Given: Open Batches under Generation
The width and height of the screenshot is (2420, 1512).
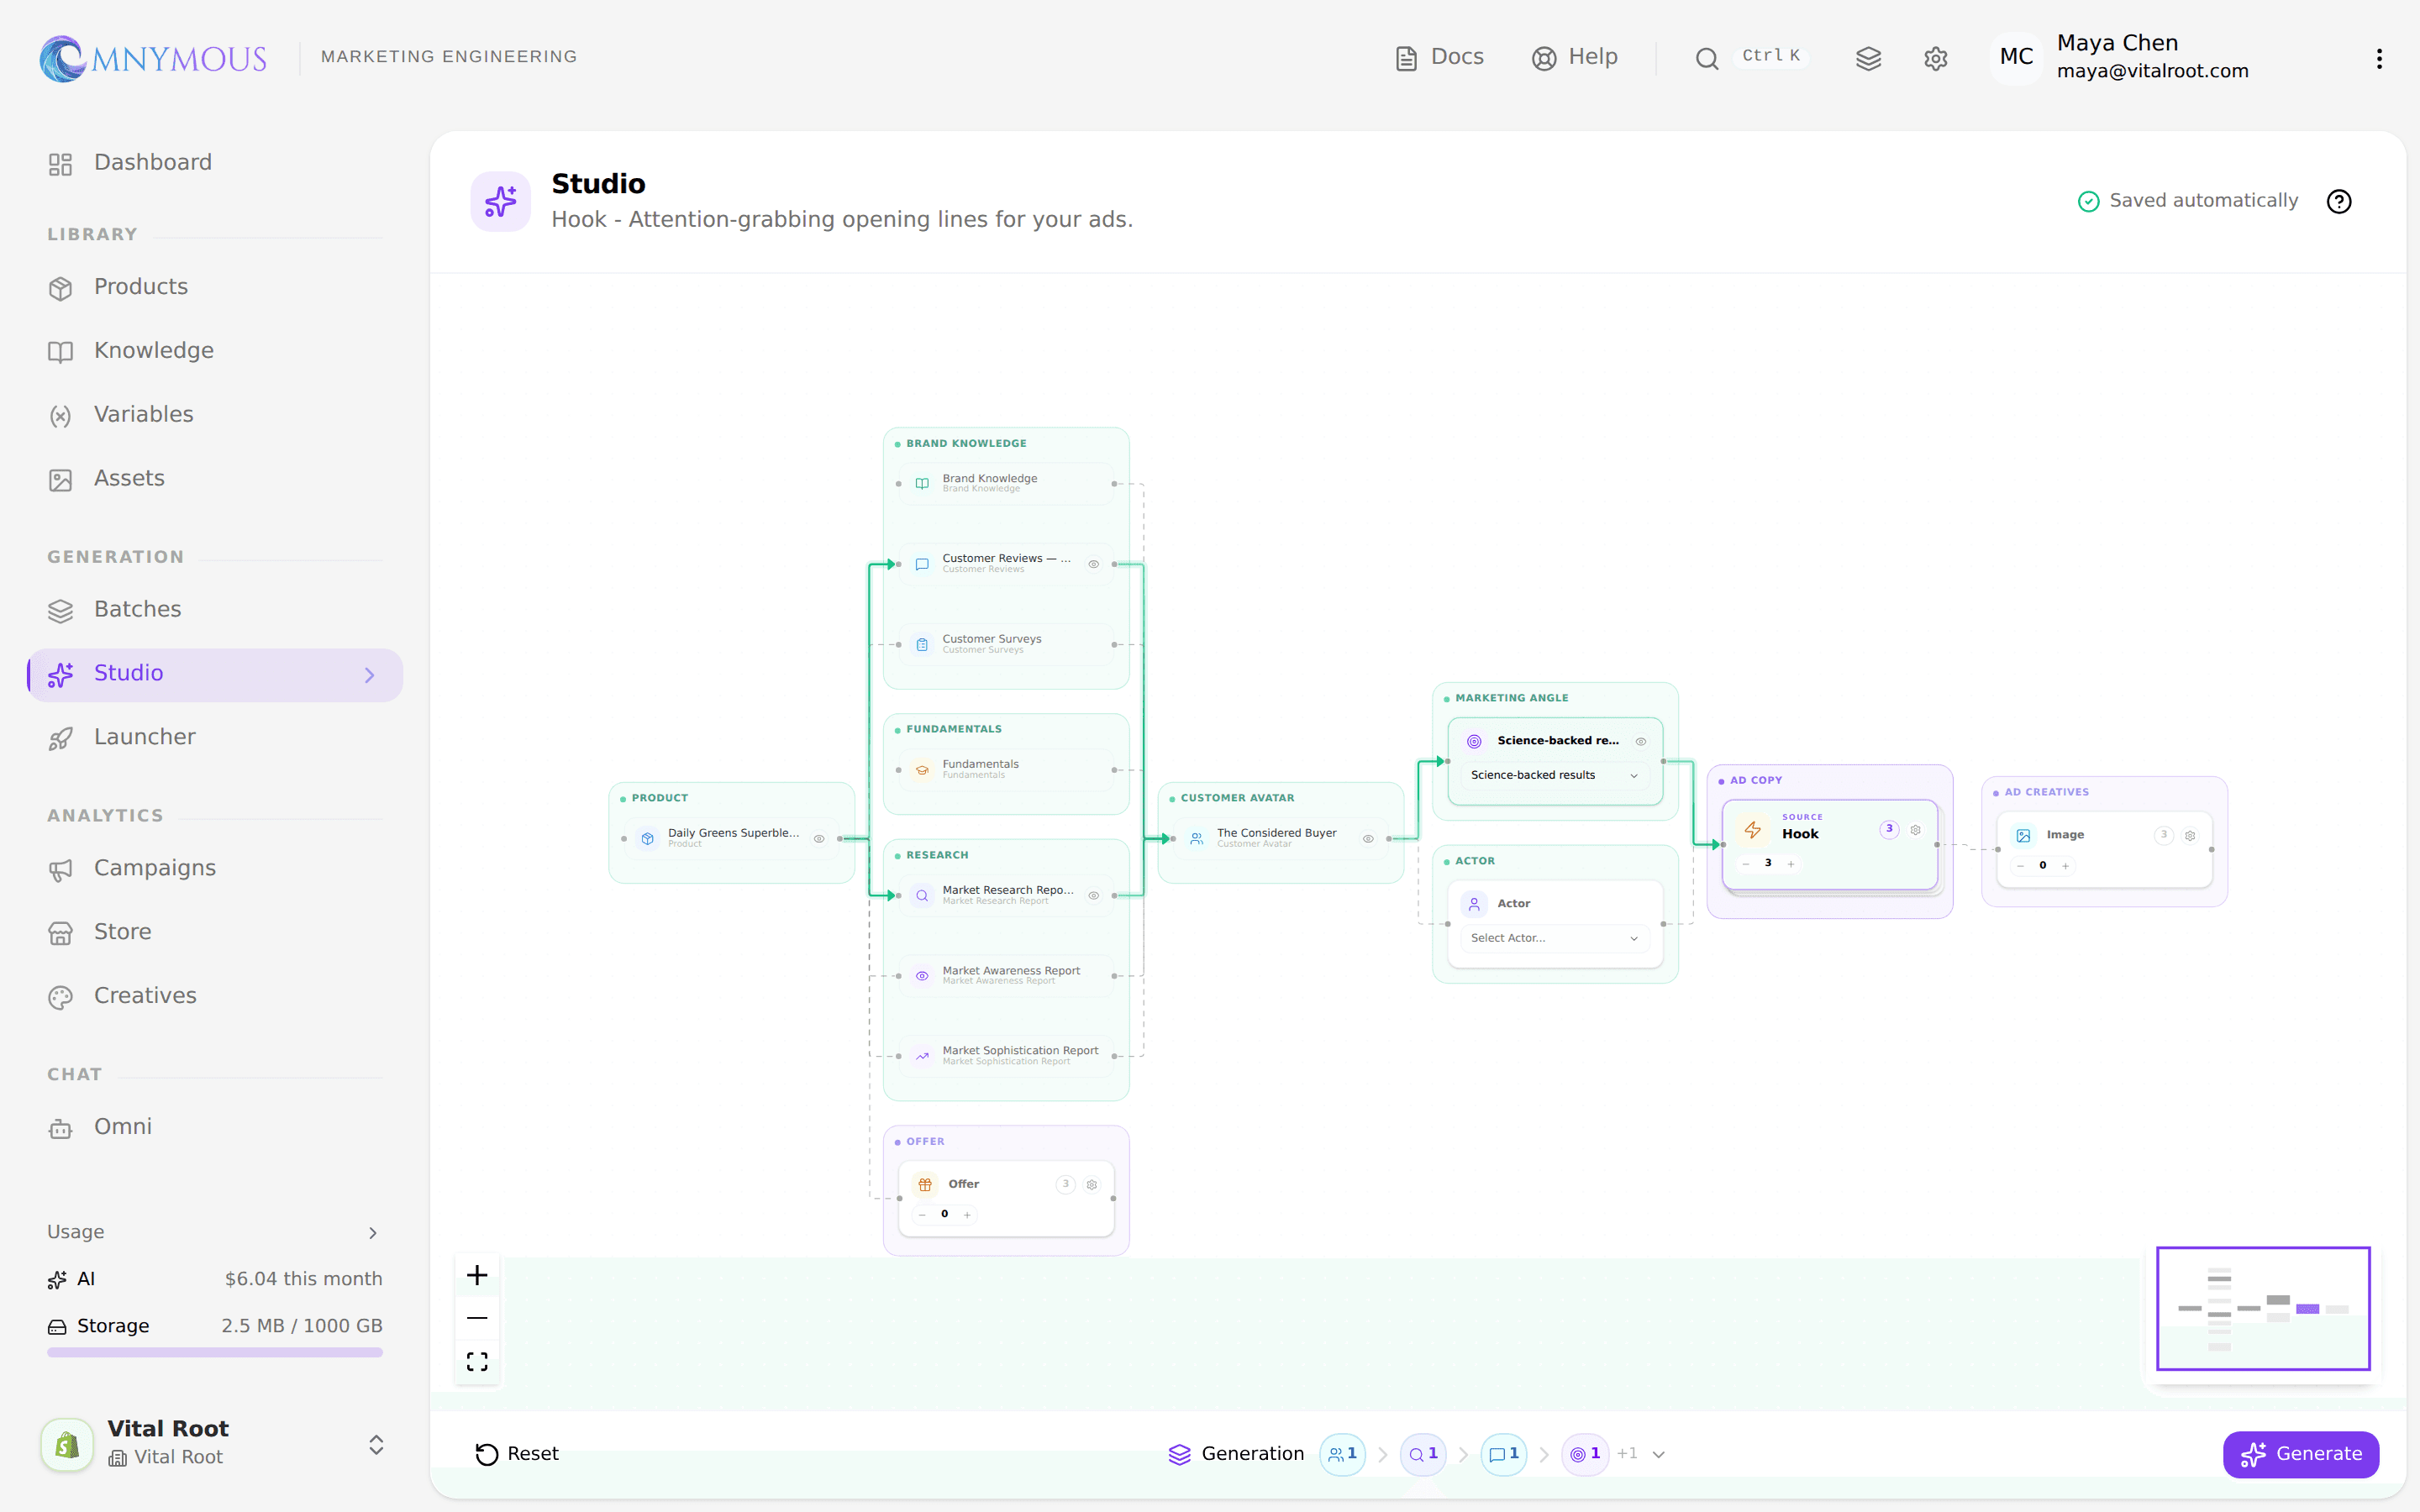Looking at the screenshot, I should pos(214,610).
